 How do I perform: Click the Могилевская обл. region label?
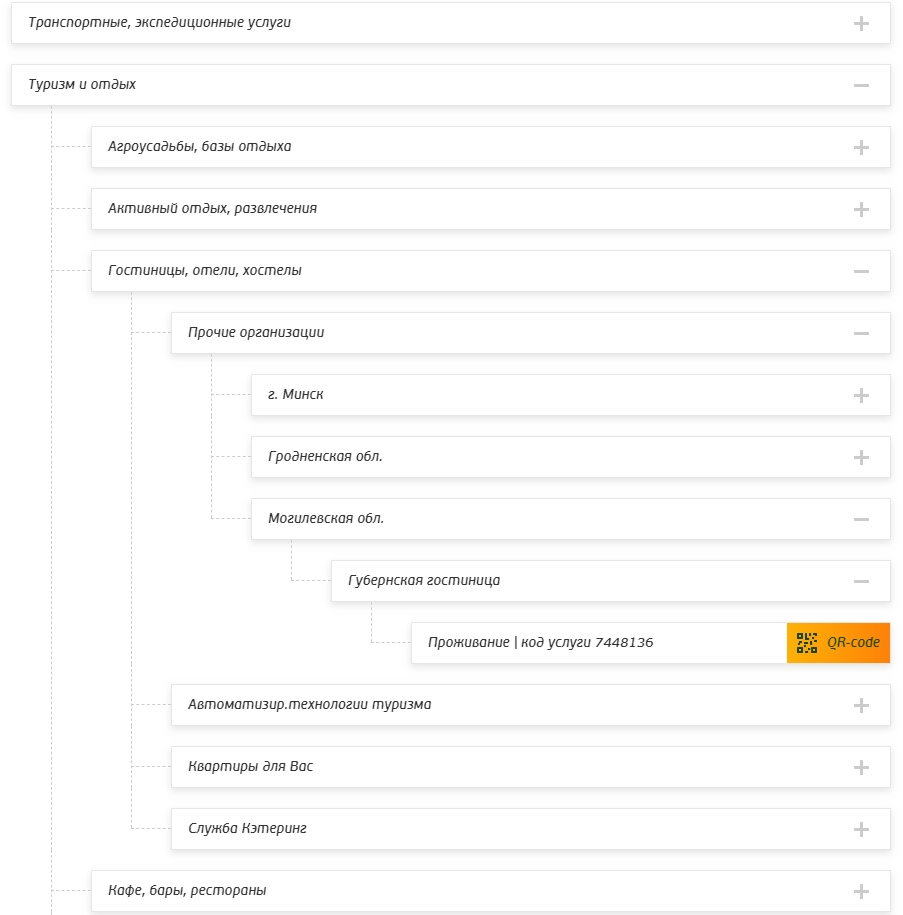pos(326,519)
